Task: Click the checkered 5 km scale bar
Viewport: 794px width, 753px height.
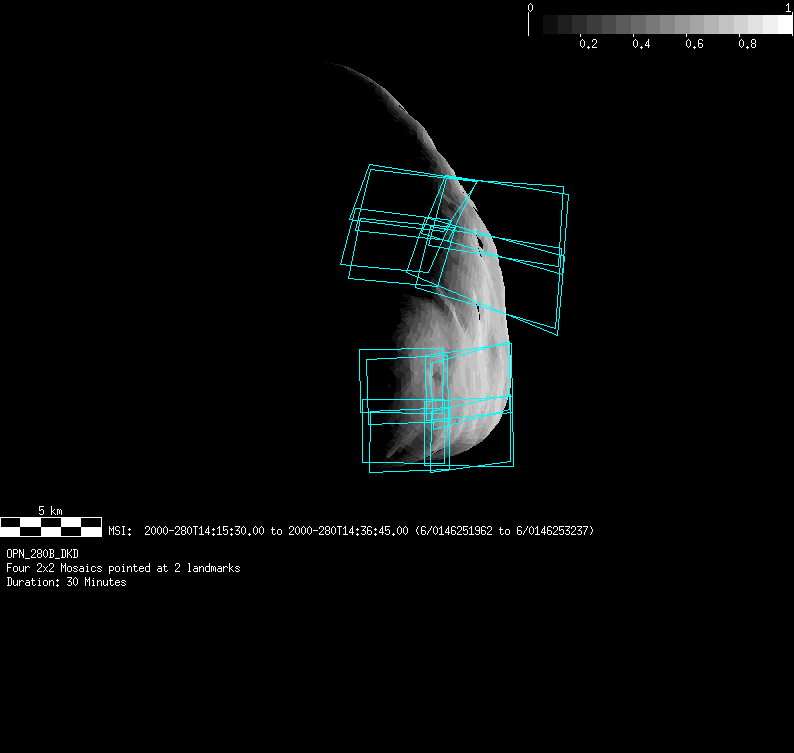Action: 50,526
